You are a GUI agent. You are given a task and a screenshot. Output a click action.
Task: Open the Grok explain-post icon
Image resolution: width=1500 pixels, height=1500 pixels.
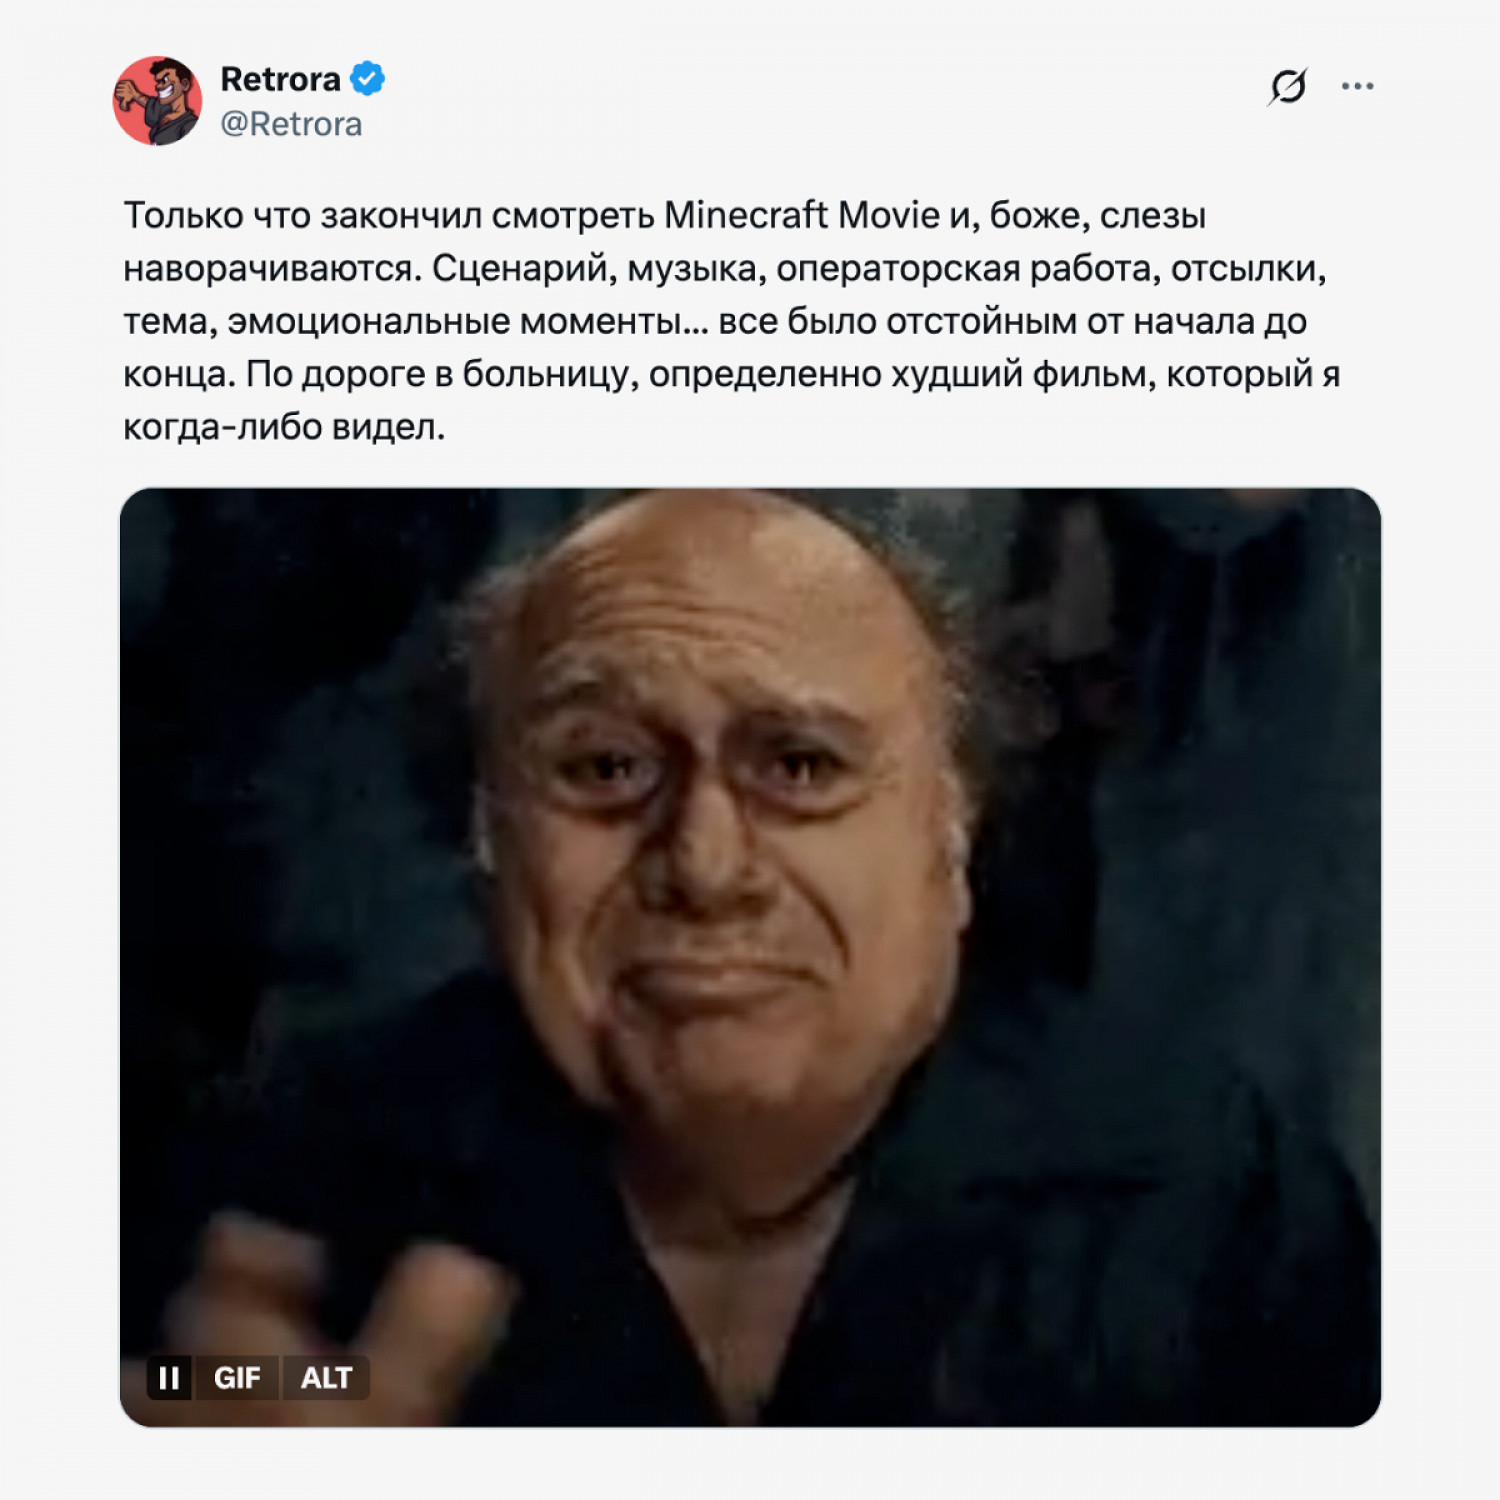1288,86
